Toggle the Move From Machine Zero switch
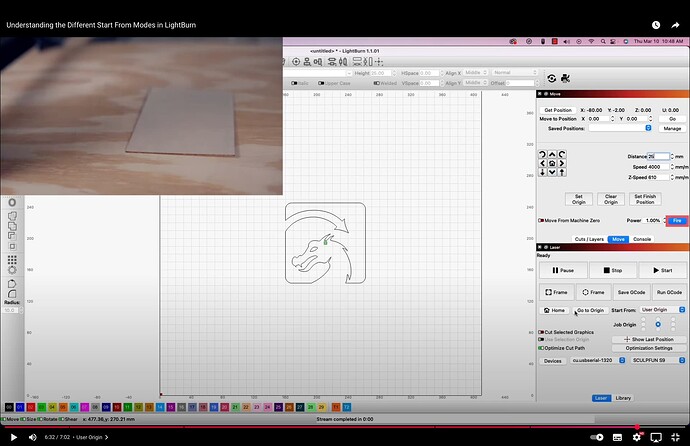 coord(541,220)
